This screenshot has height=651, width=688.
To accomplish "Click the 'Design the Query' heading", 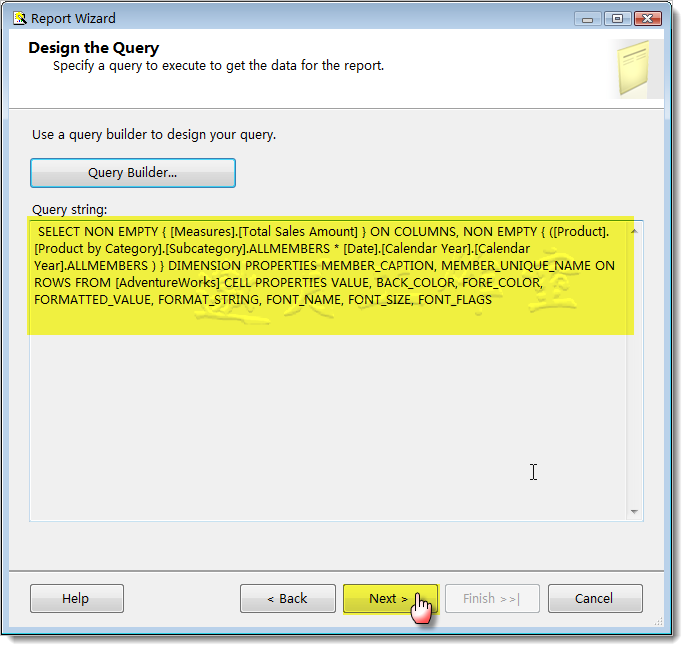I will 94,48.
